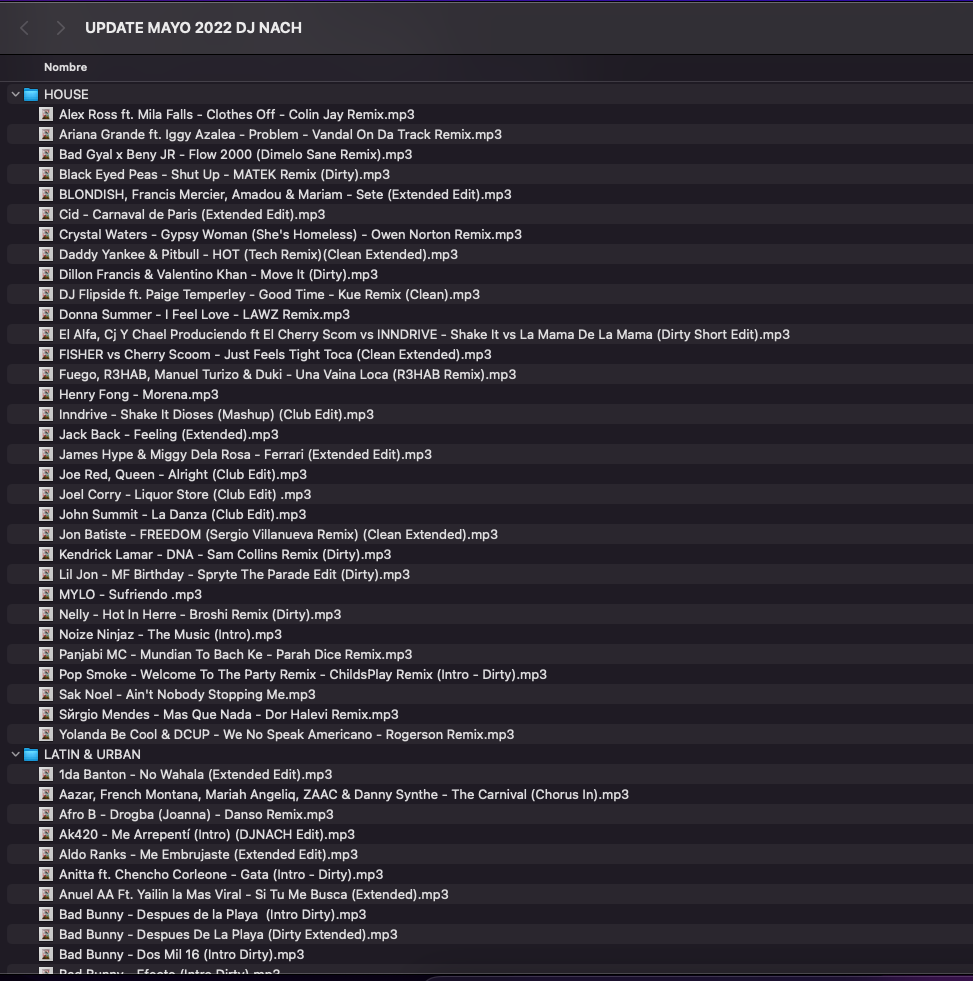The image size is (973, 981).
Task: Select 'Aldo Ranks - Me Embrujaste' file
Action: 208,855
